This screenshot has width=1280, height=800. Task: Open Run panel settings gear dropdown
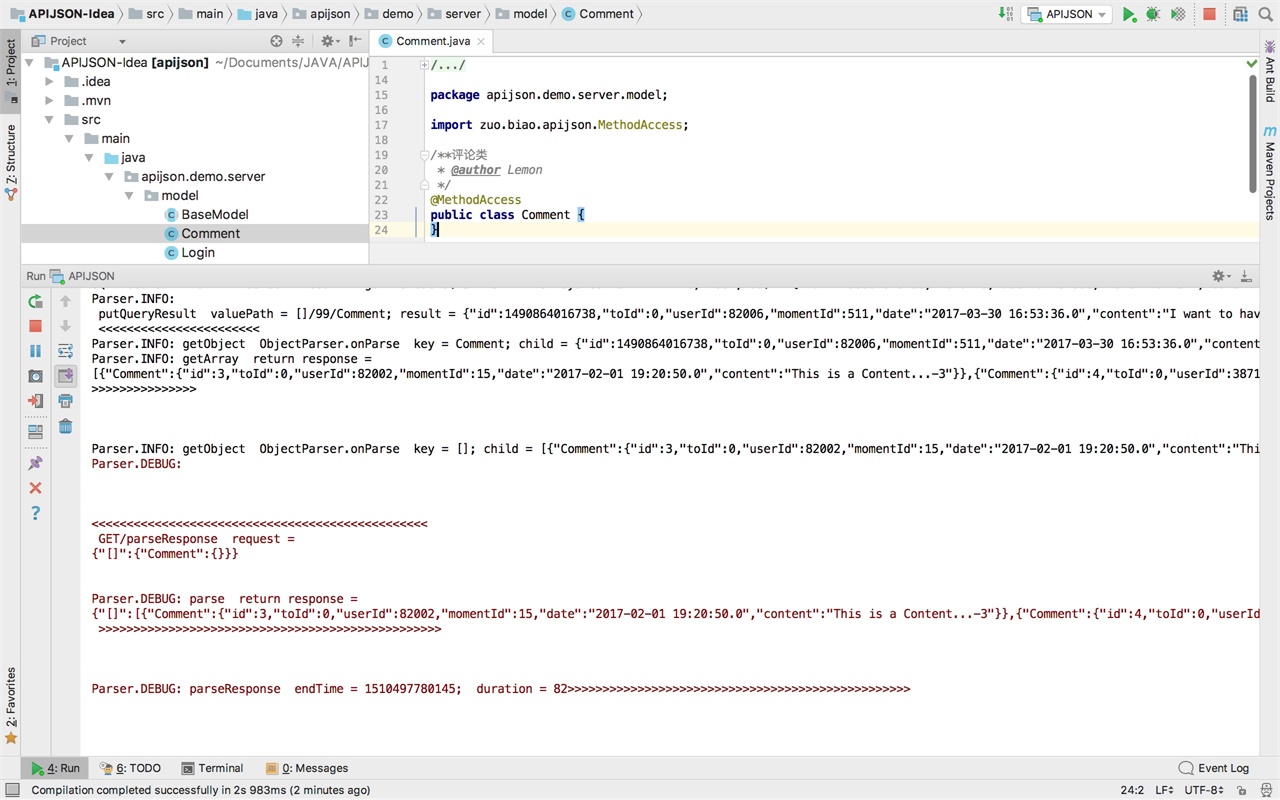pos(1220,276)
